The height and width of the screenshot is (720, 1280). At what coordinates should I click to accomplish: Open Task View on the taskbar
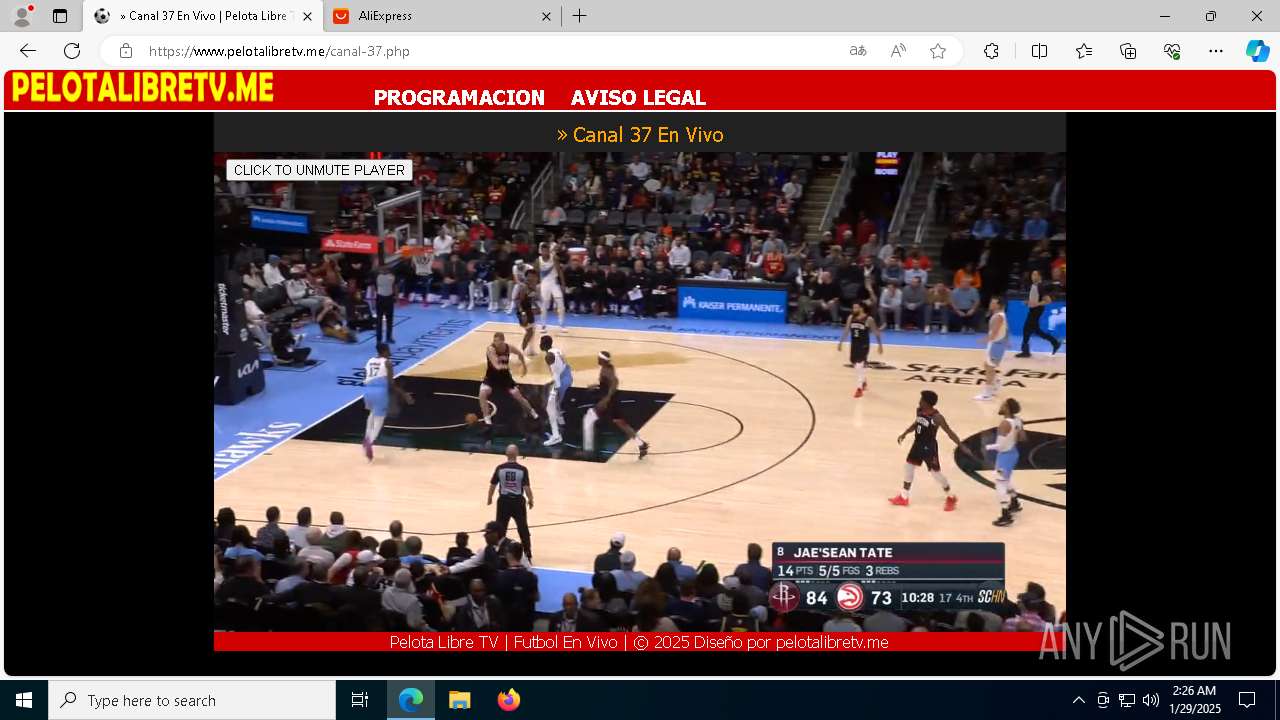tap(360, 700)
